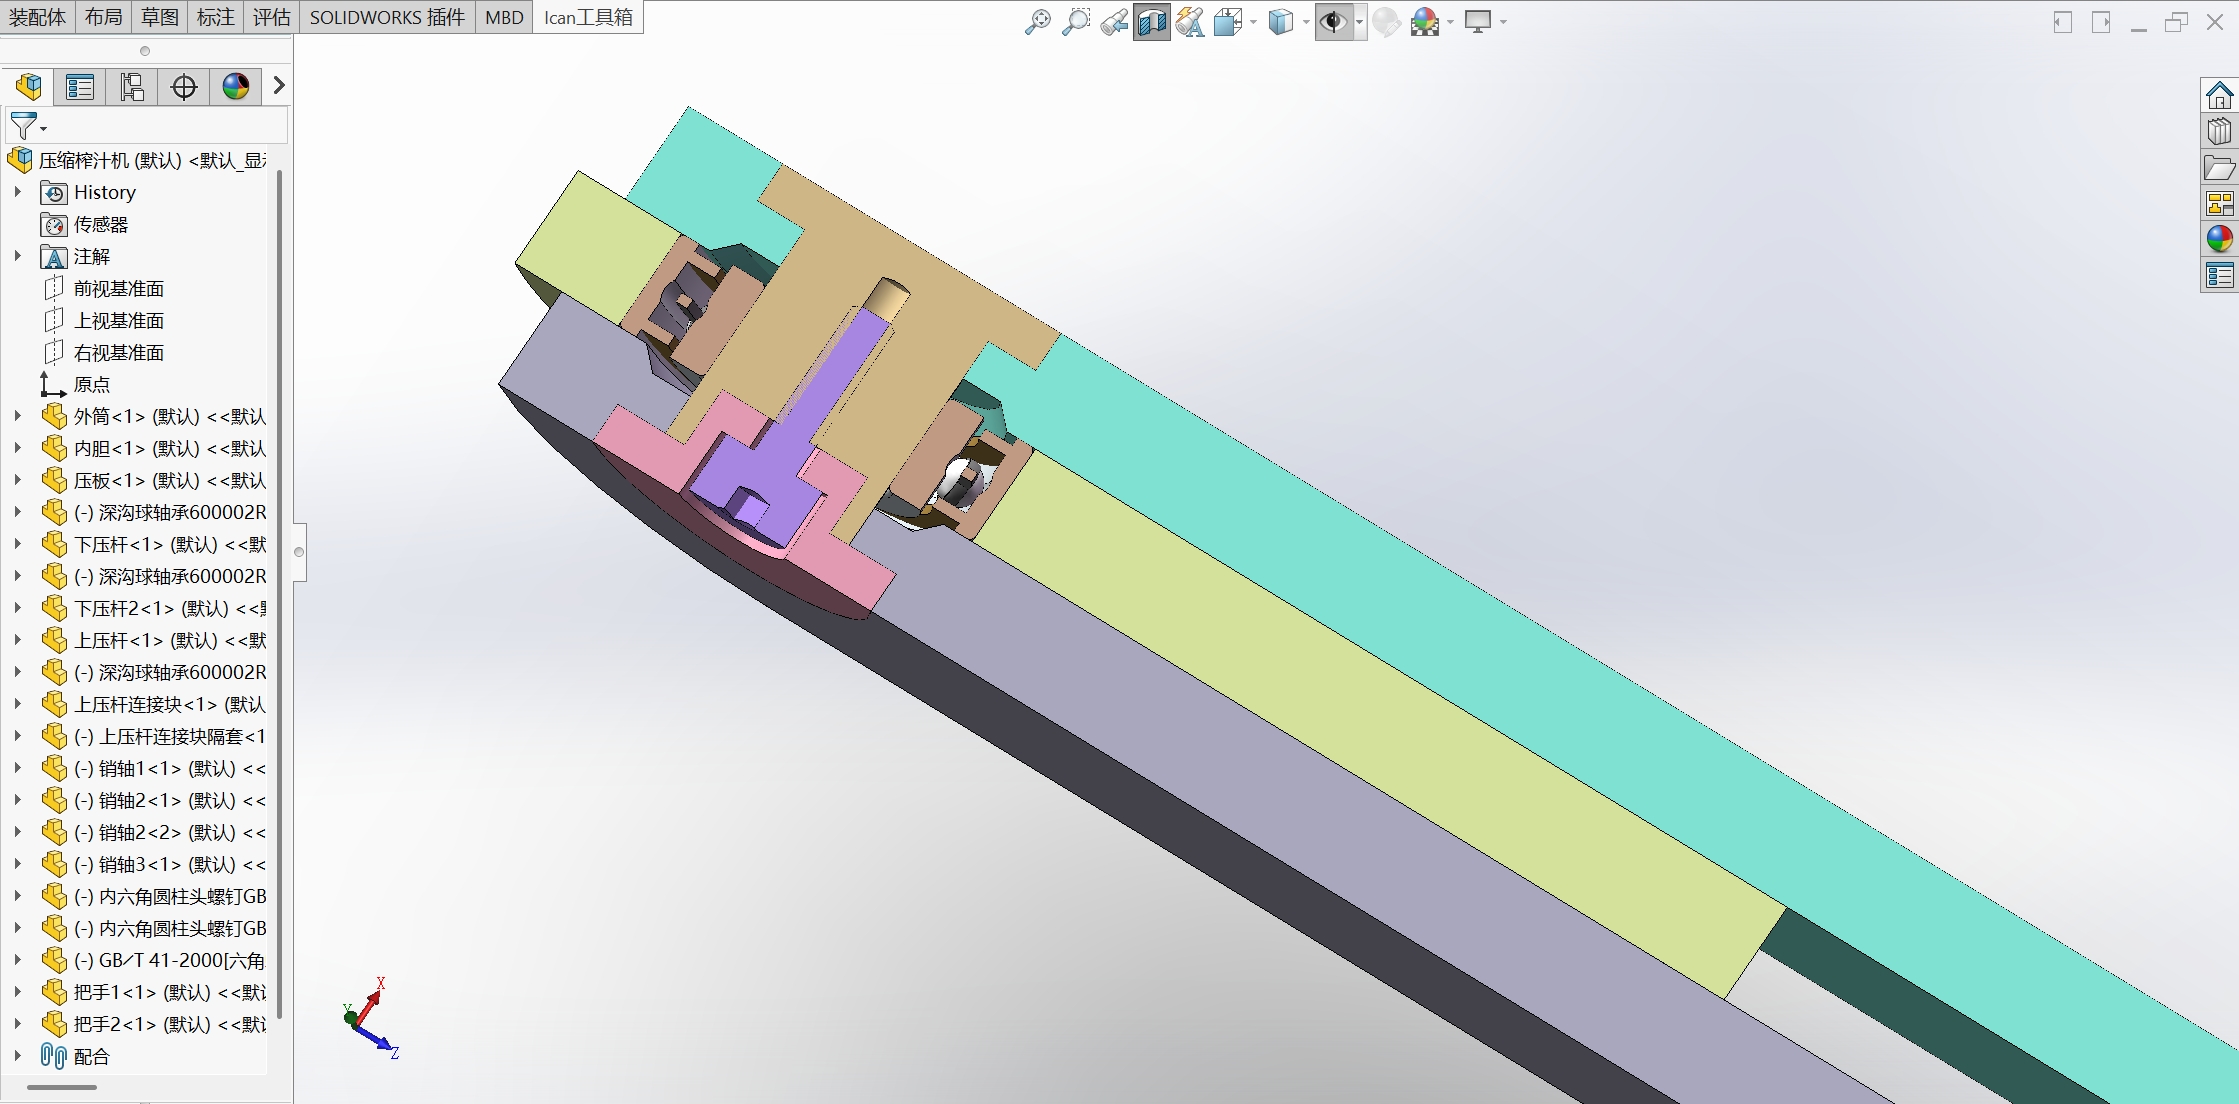This screenshot has height=1104, width=2239.
Task: Switch to the ConfigurationManager tab
Action: [x=132, y=87]
